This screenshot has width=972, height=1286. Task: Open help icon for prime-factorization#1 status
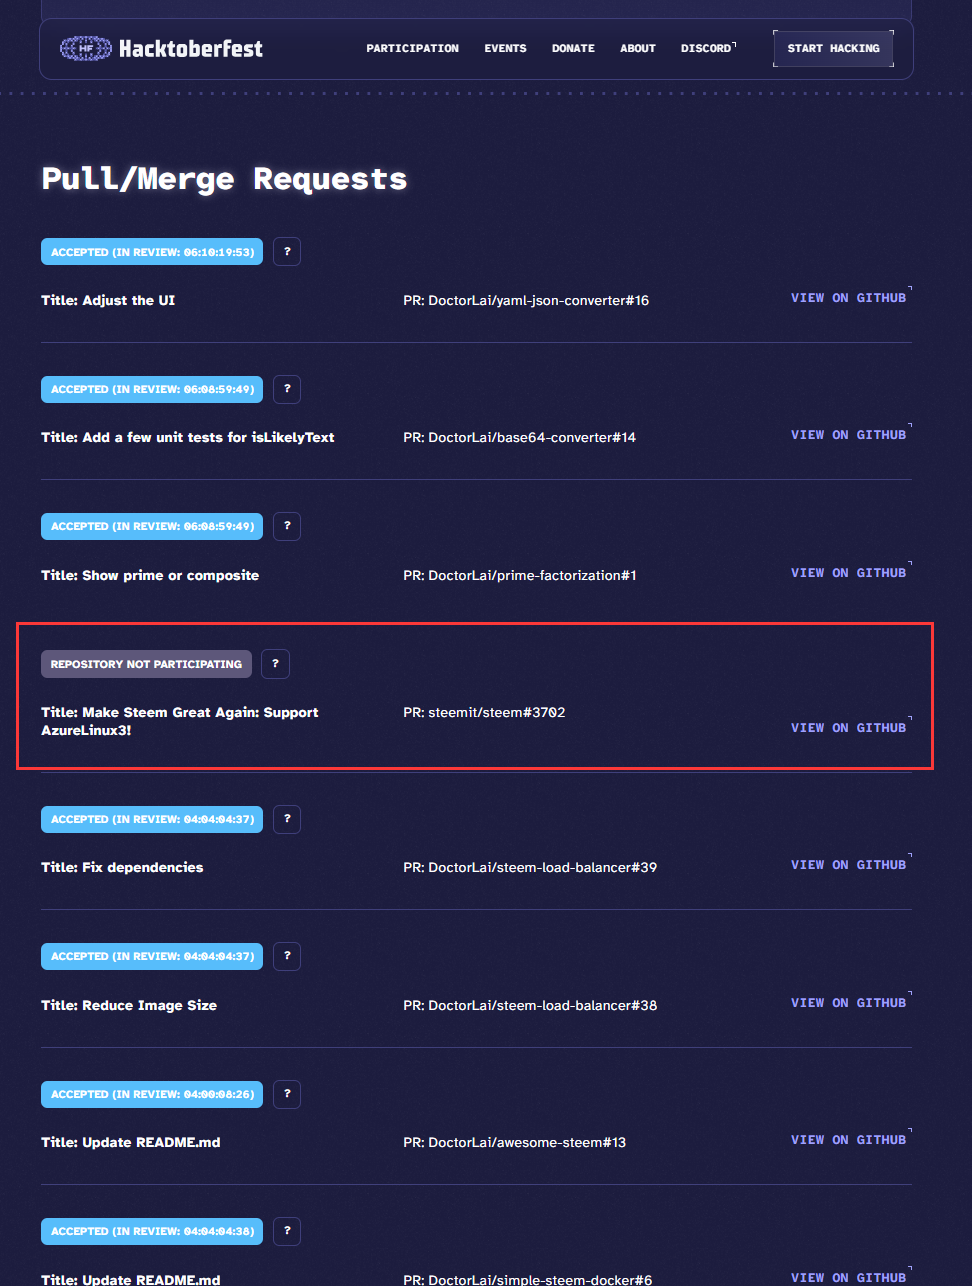[x=287, y=526]
